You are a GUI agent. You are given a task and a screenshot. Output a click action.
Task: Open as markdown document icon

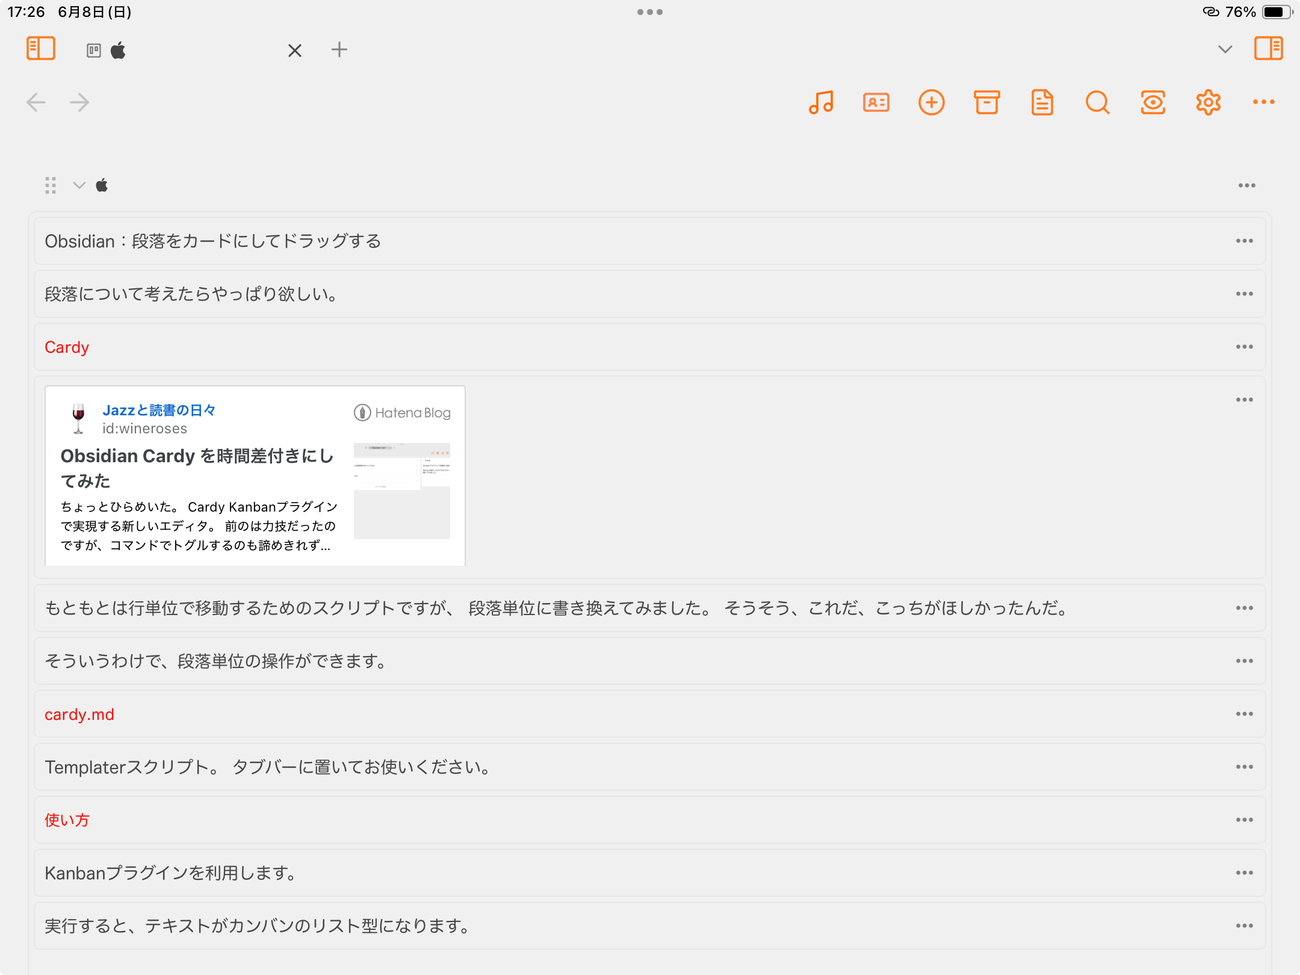[x=1042, y=102]
